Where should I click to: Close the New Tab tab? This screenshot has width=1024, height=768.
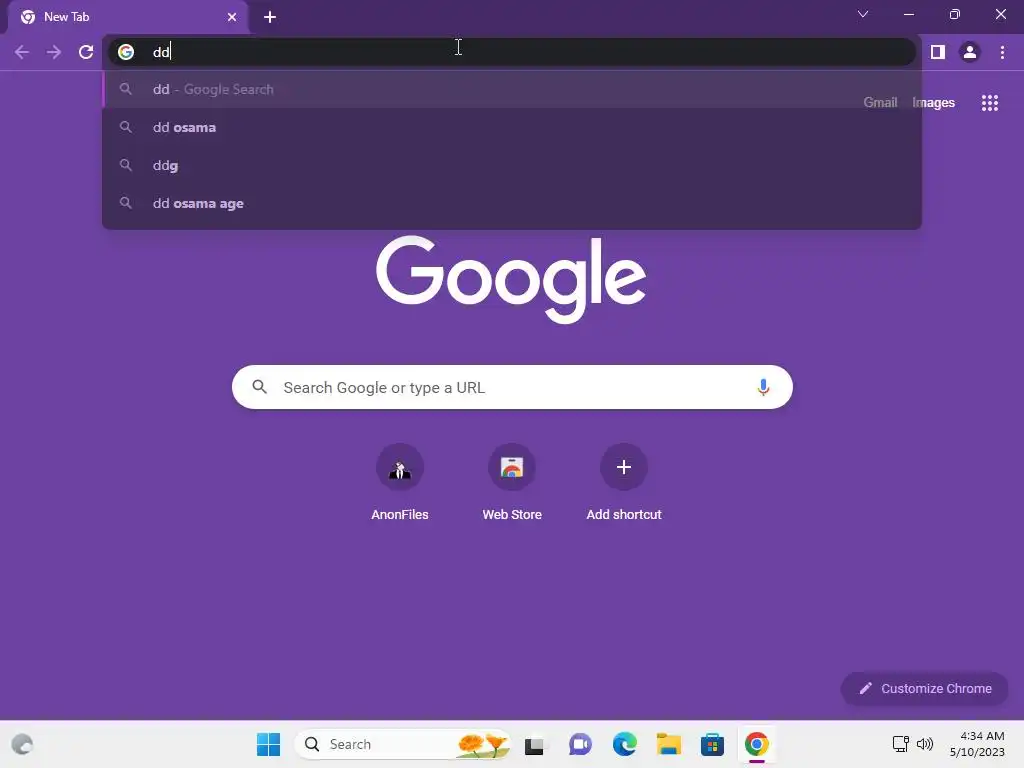pyautogui.click(x=232, y=17)
